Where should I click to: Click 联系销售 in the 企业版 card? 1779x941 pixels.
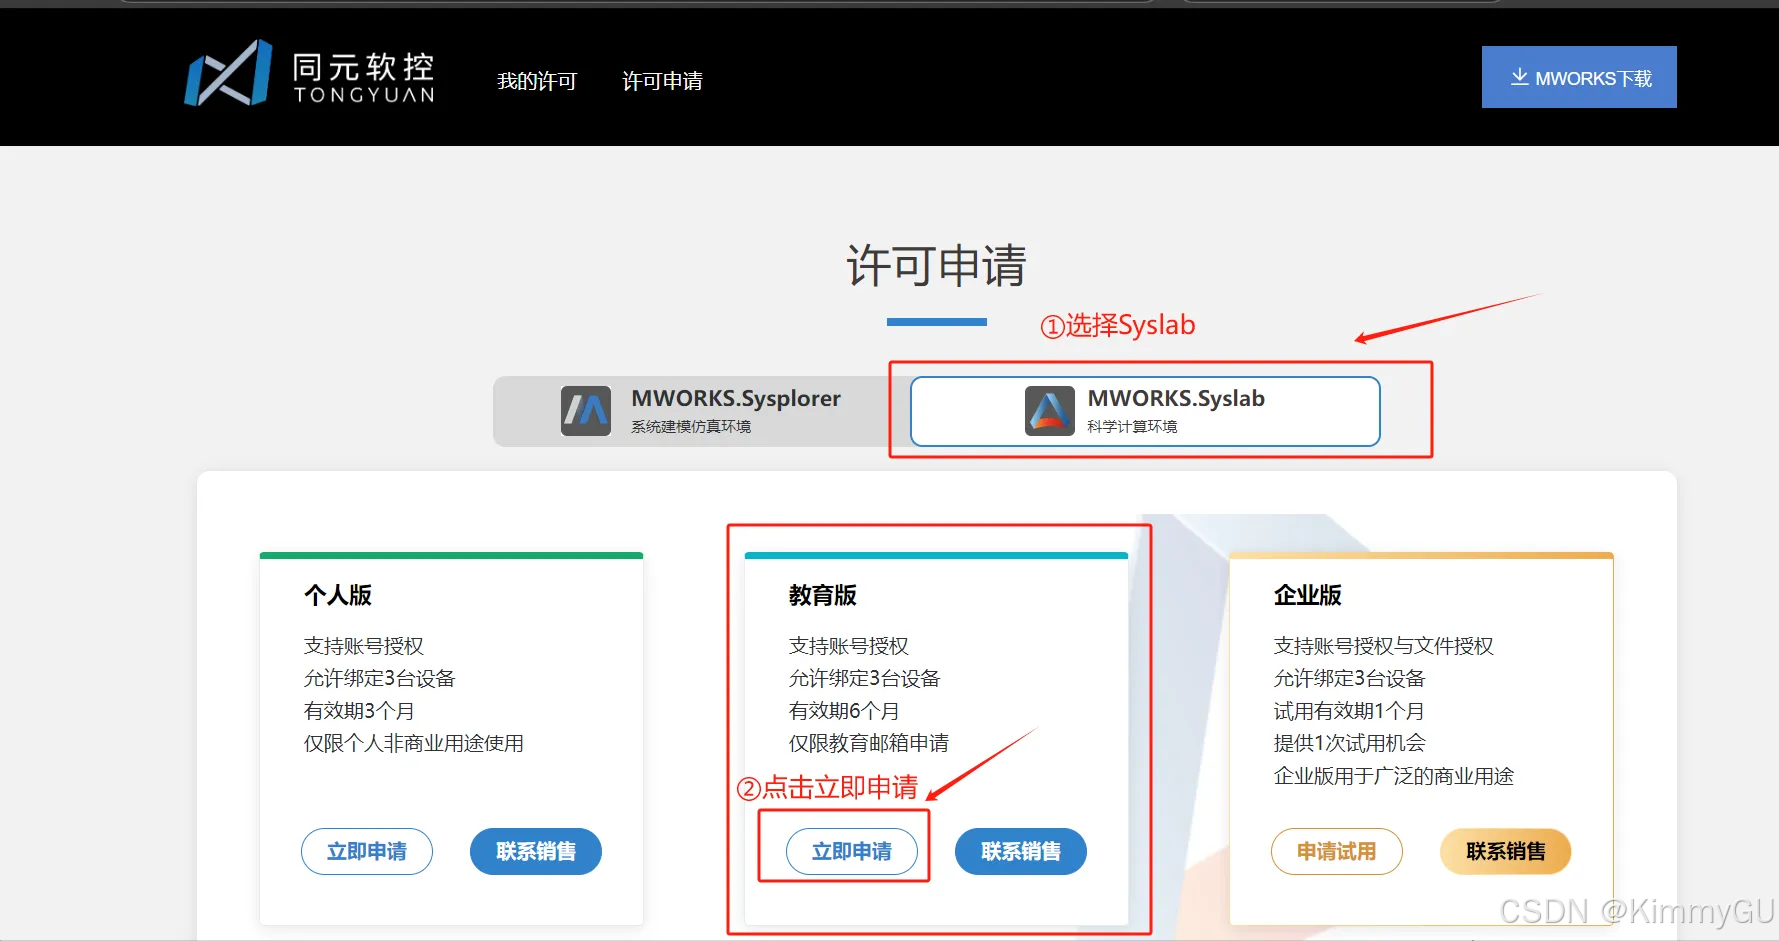coord(1506,851)
